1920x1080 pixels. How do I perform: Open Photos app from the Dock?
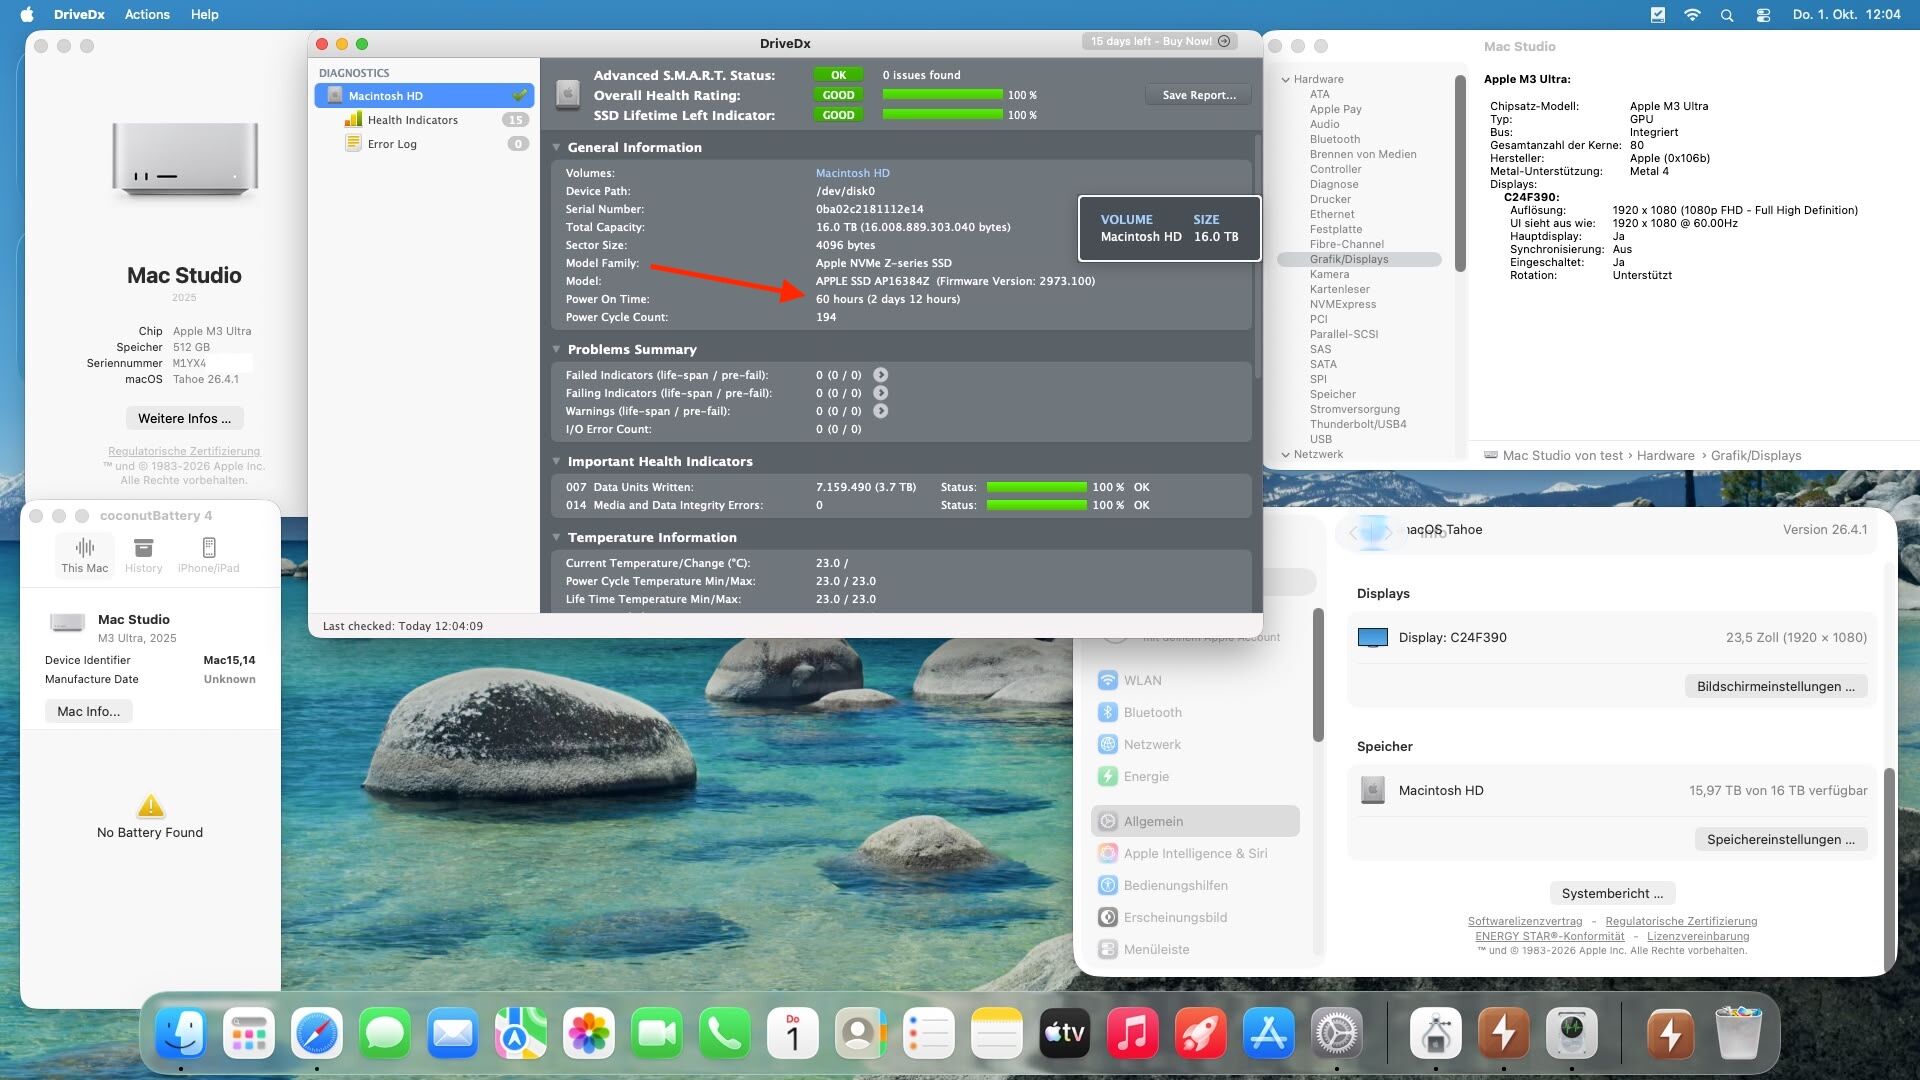[x=589, y=1033]
